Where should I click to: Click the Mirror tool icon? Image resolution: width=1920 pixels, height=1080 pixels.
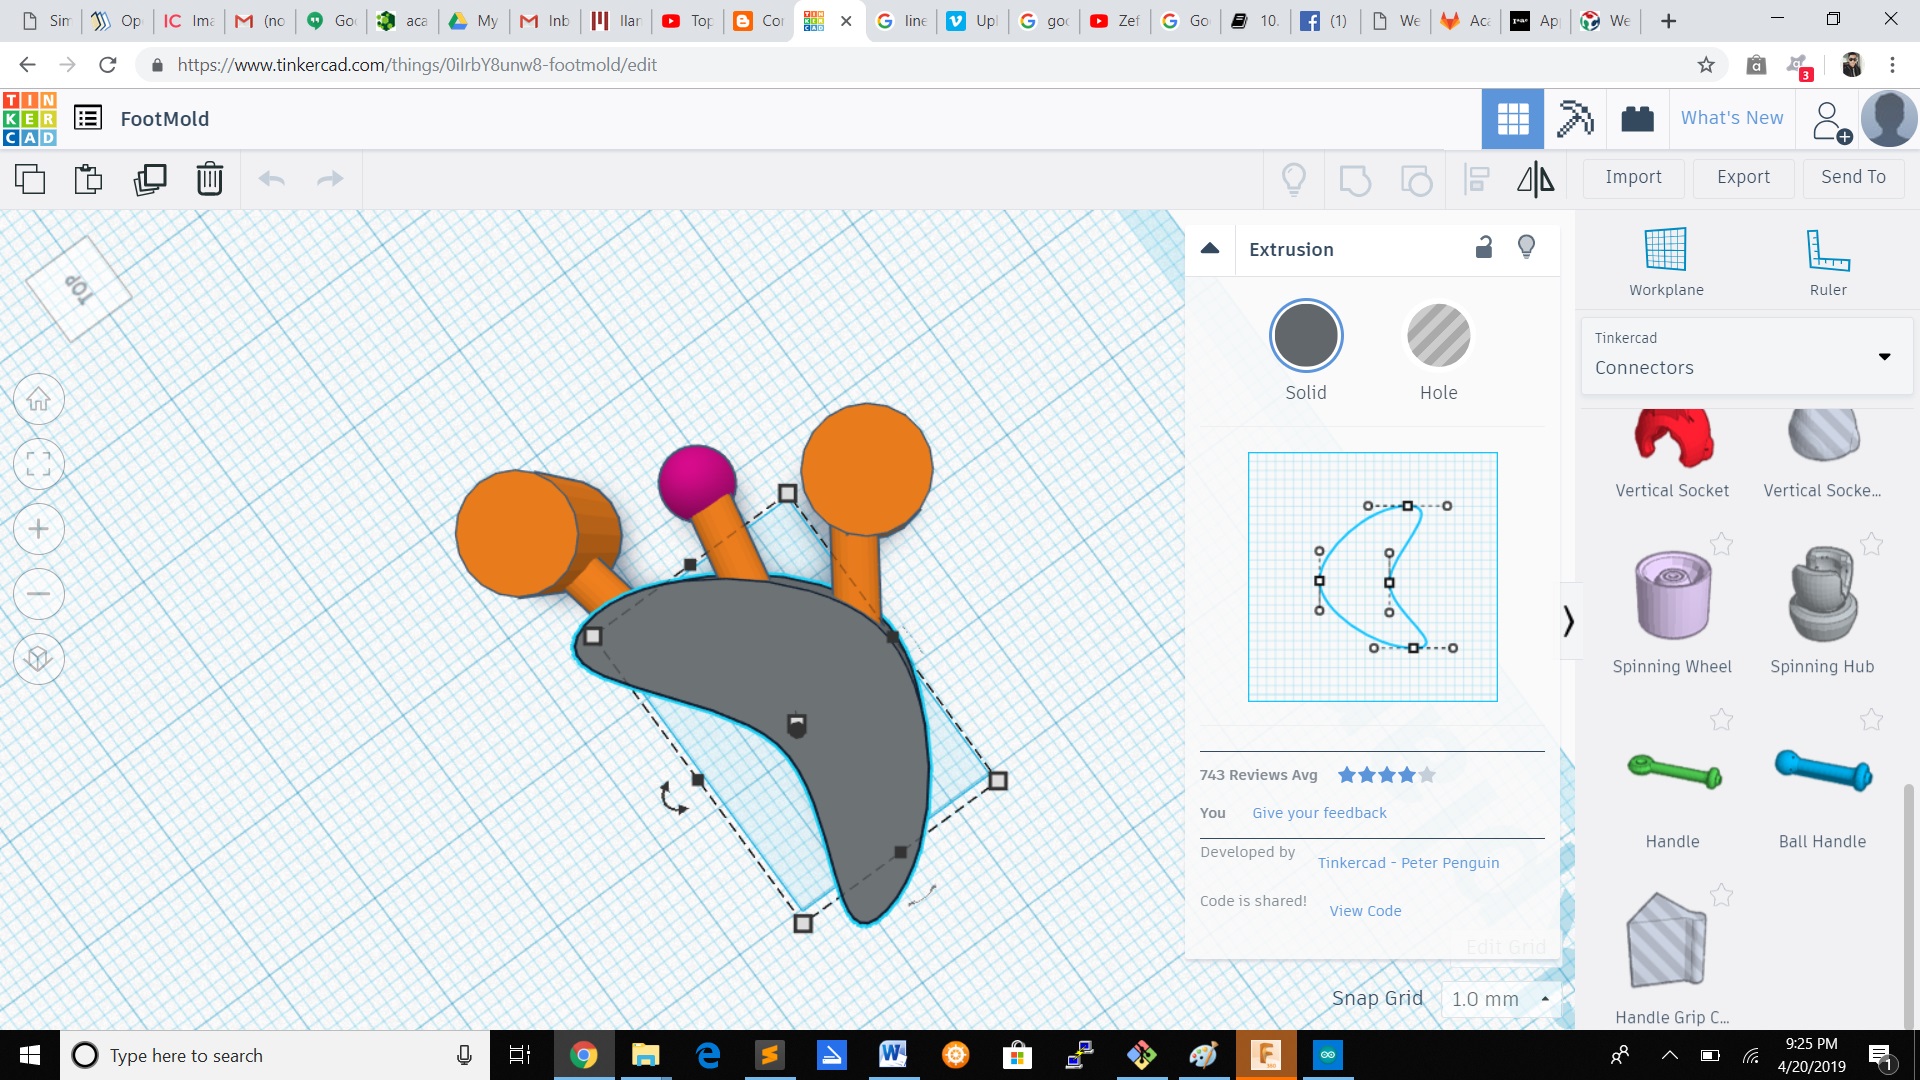[1535, 179]
